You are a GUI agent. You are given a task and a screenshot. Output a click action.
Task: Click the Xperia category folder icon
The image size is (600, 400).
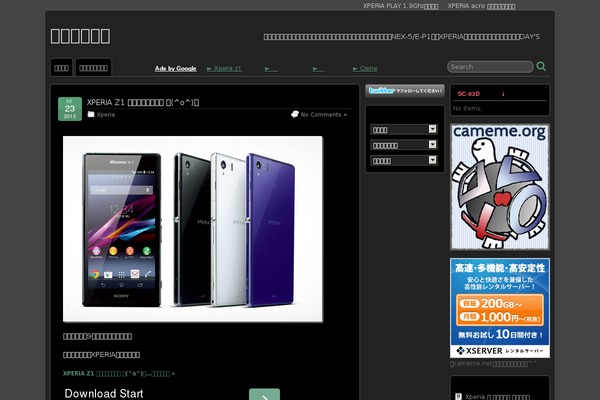tap(91, 114)
